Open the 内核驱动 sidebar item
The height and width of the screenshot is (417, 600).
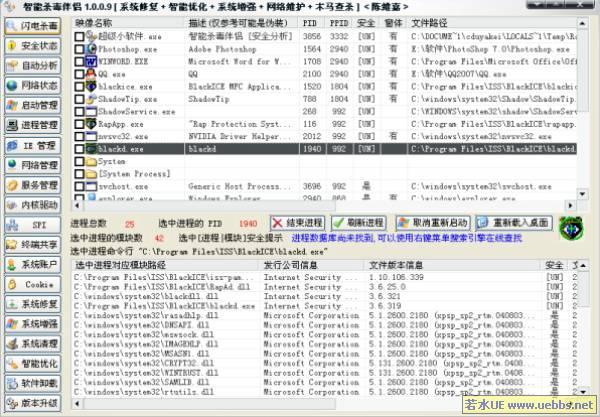[x=33, y=205]
